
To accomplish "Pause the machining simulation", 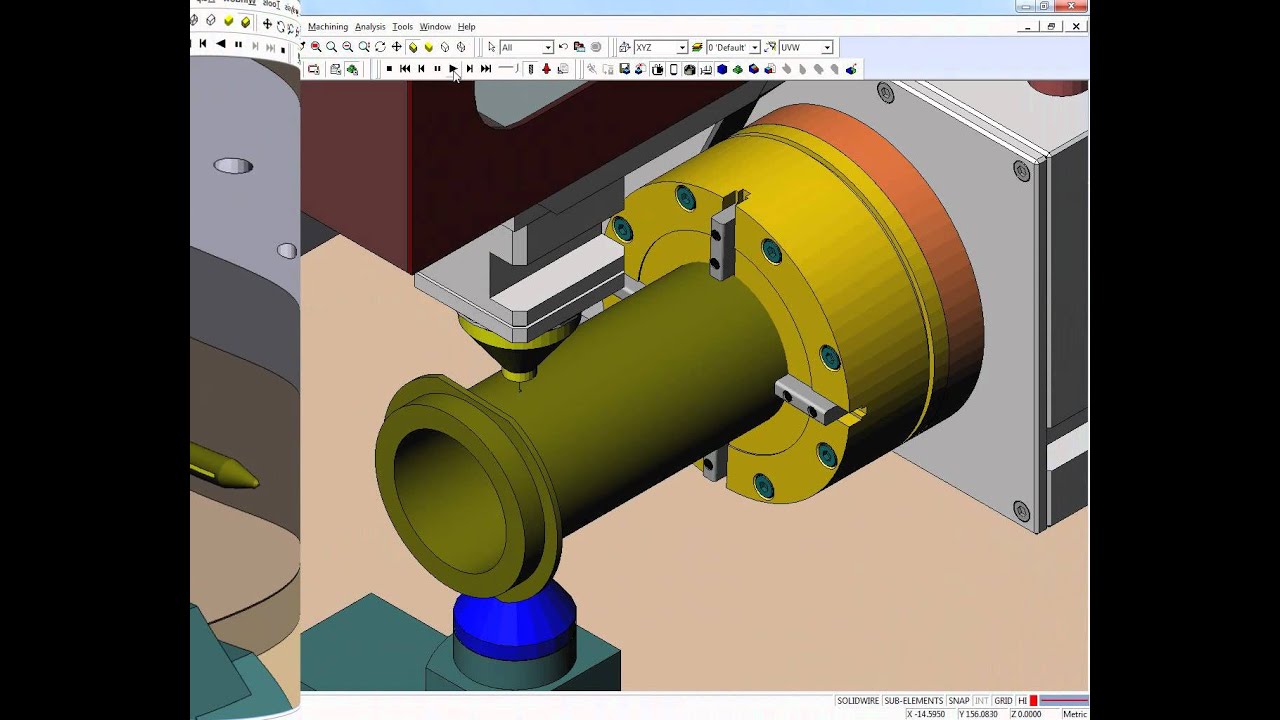I will pyautogui.click(x=437, y=69).
